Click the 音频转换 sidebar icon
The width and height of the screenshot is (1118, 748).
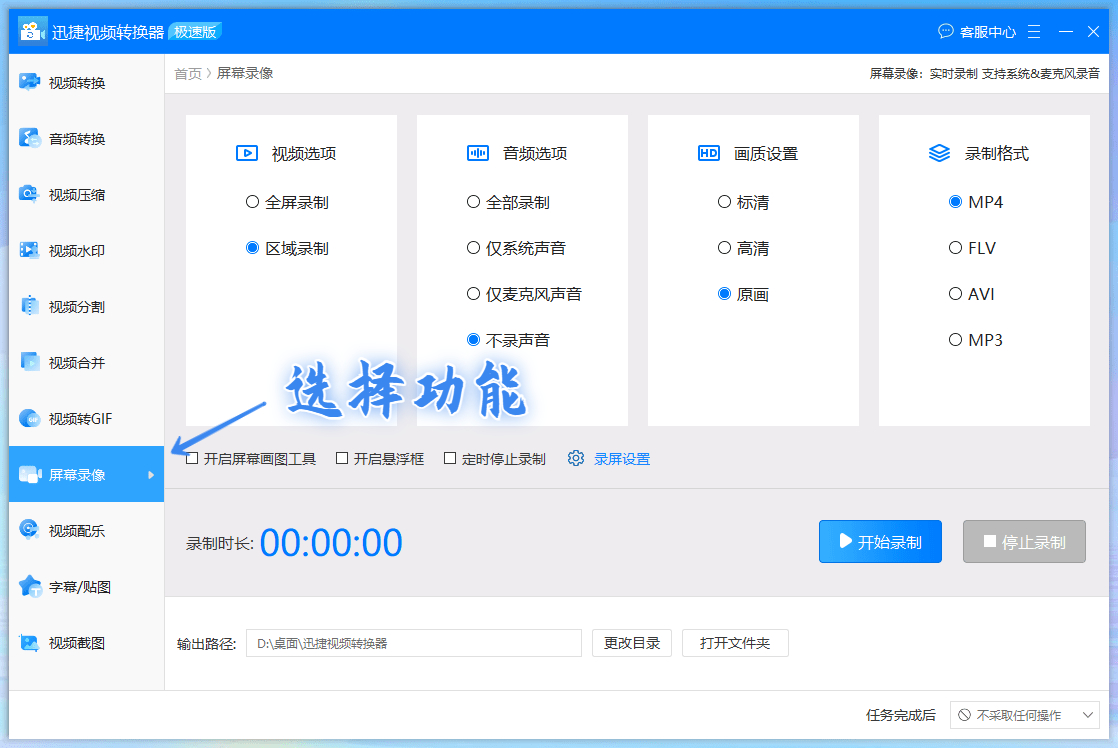click(x=29, y=138)
